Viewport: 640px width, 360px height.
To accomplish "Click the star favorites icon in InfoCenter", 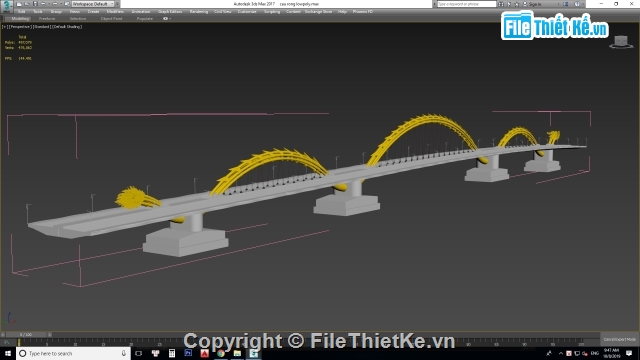I will click(517, 4).
